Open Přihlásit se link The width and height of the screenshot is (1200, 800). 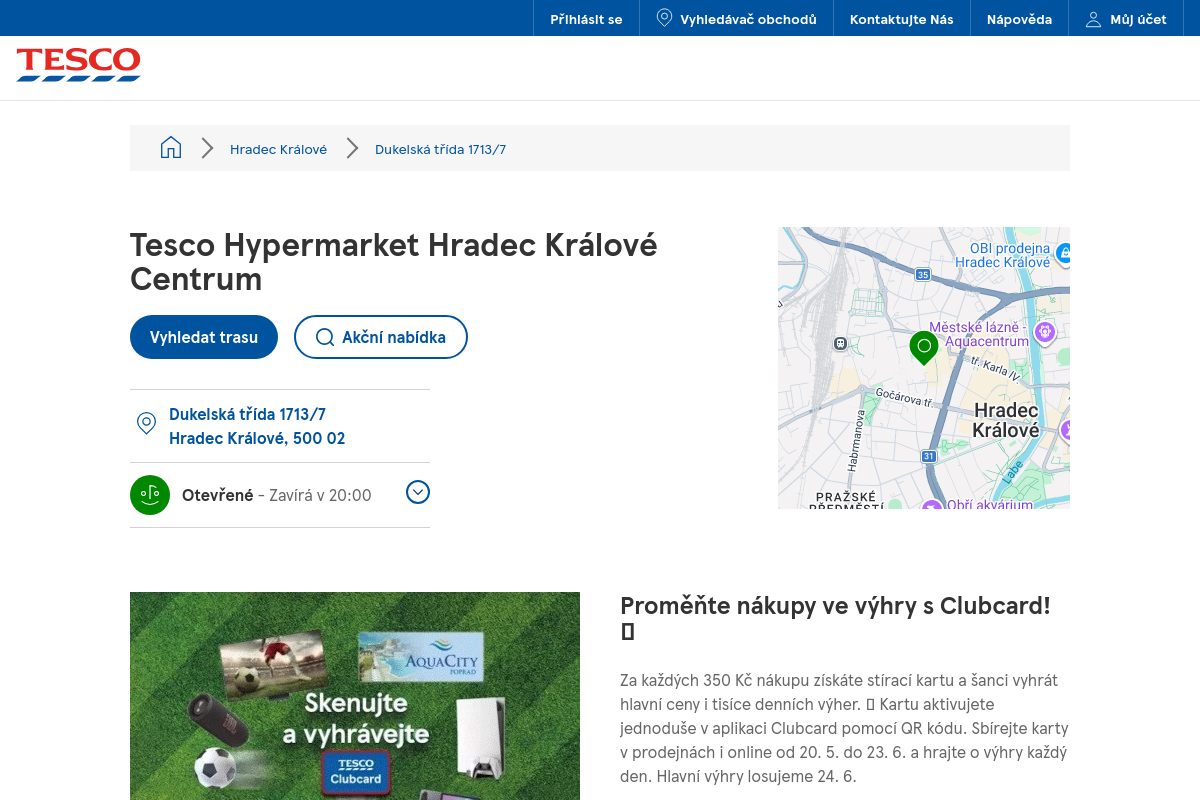(x=586, y=19)
